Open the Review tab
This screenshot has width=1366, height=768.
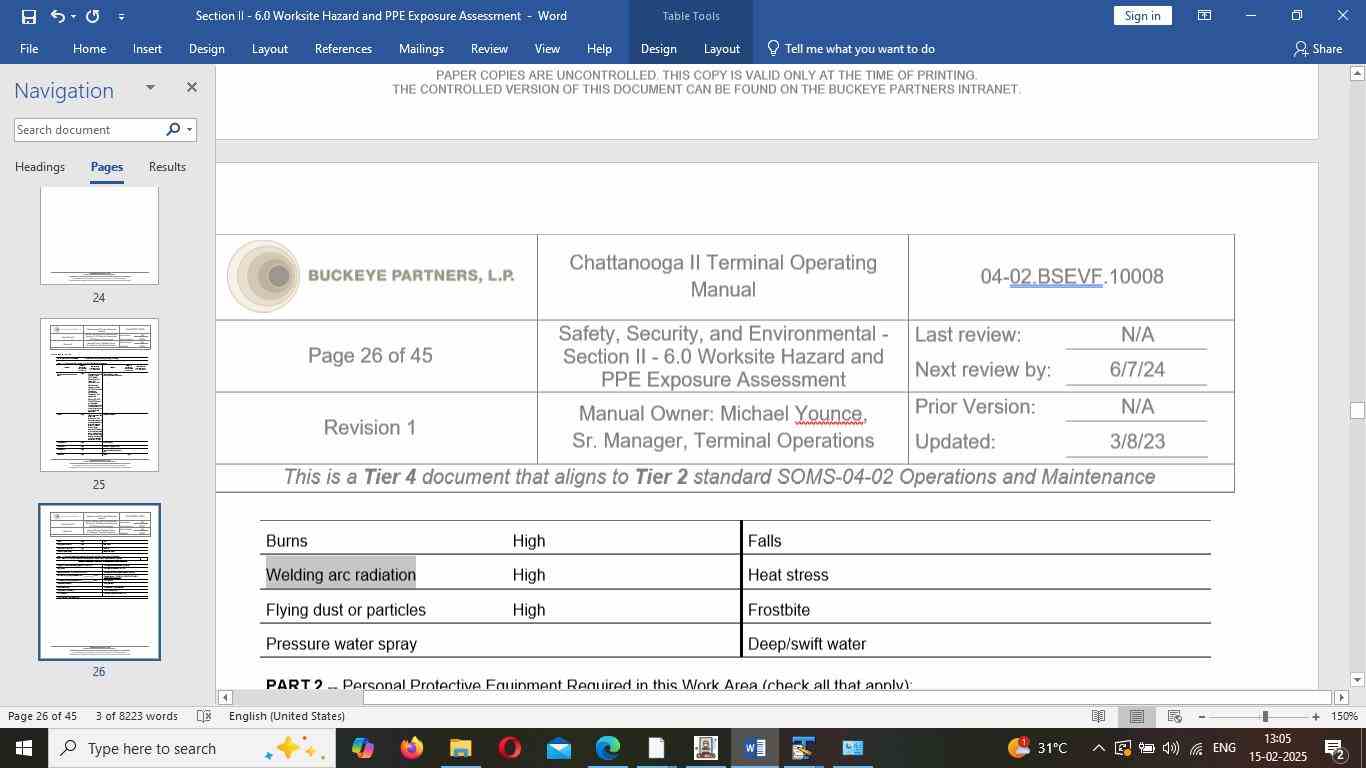pyautogui.click(x=489, y=48)
